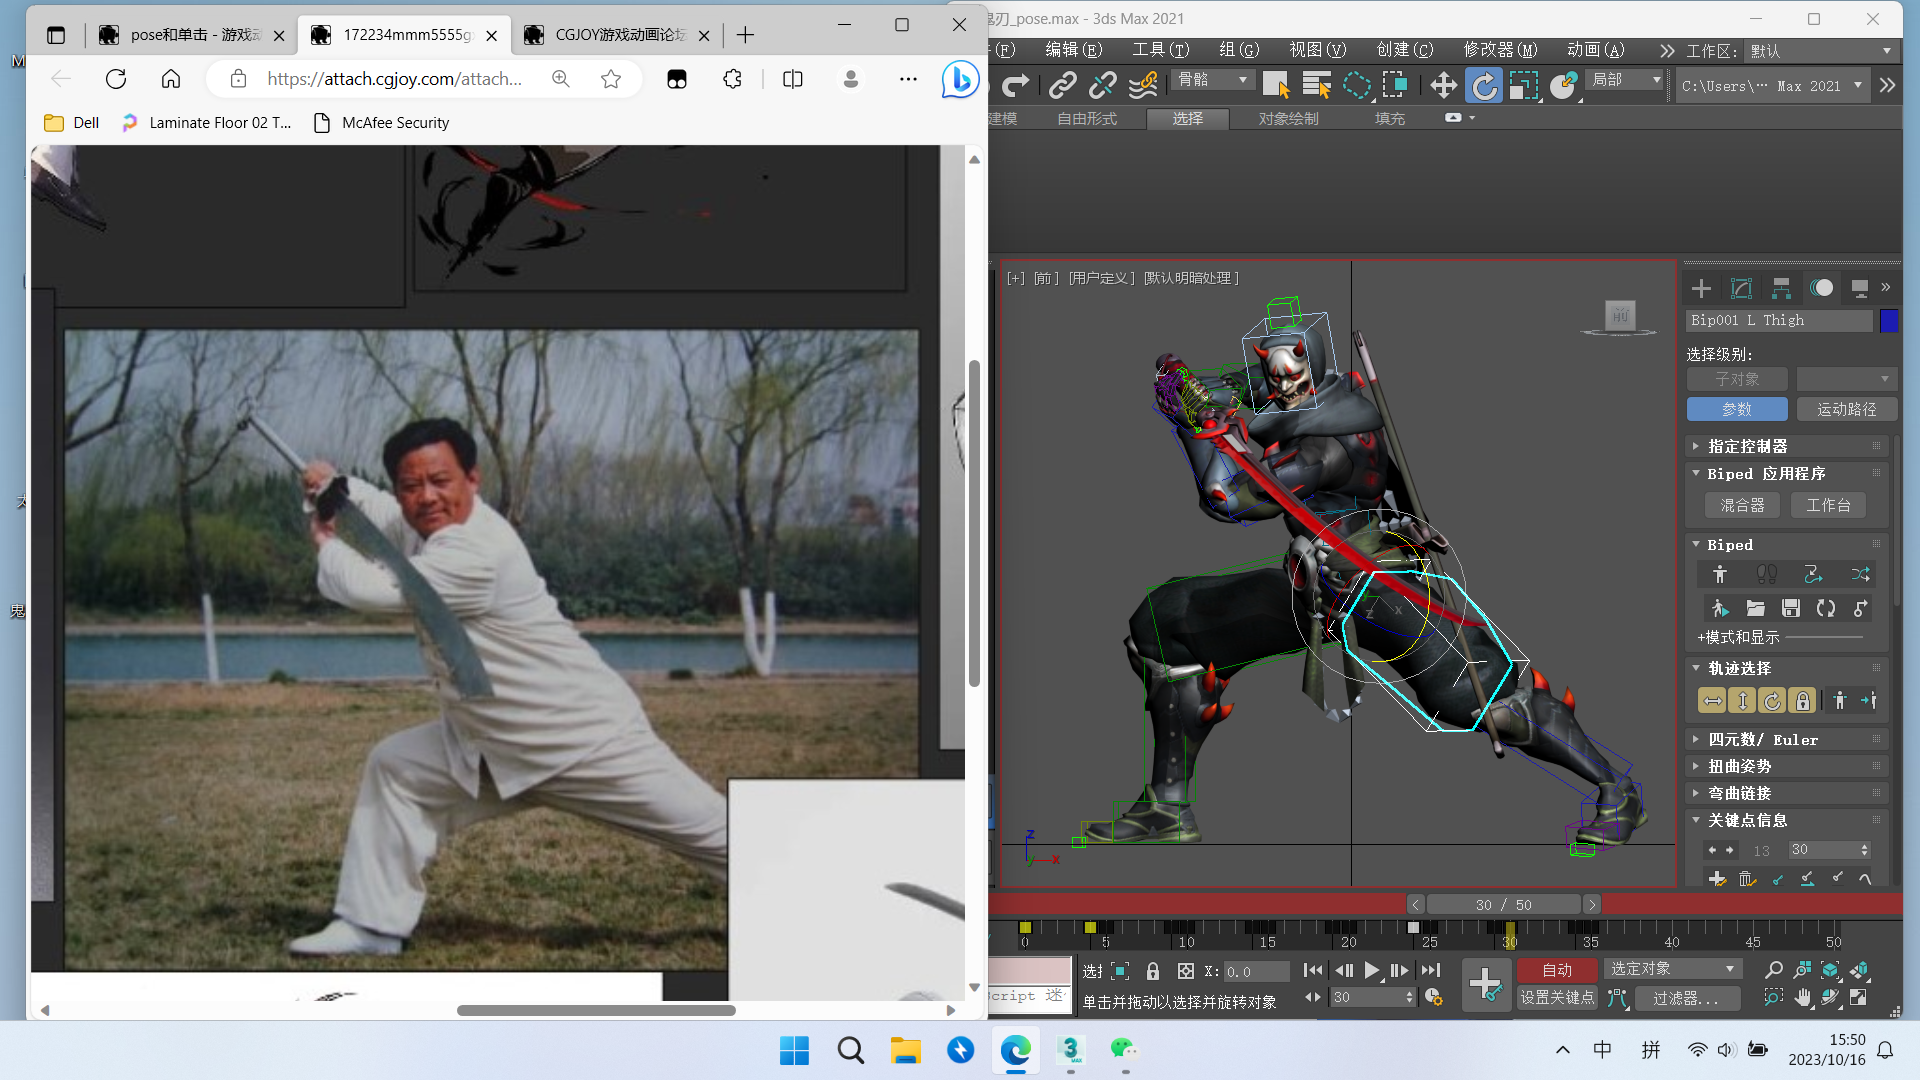
Task: Toggle Biped Mixer Mode icon
Action: [x=1860, y=574]
